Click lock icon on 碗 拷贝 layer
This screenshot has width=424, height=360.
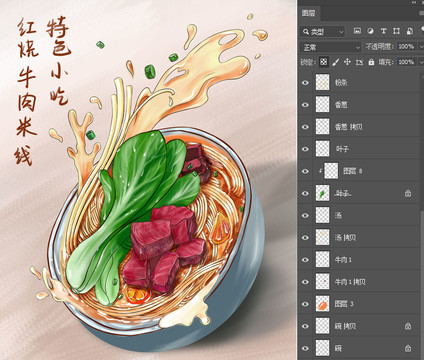(408, 326)
